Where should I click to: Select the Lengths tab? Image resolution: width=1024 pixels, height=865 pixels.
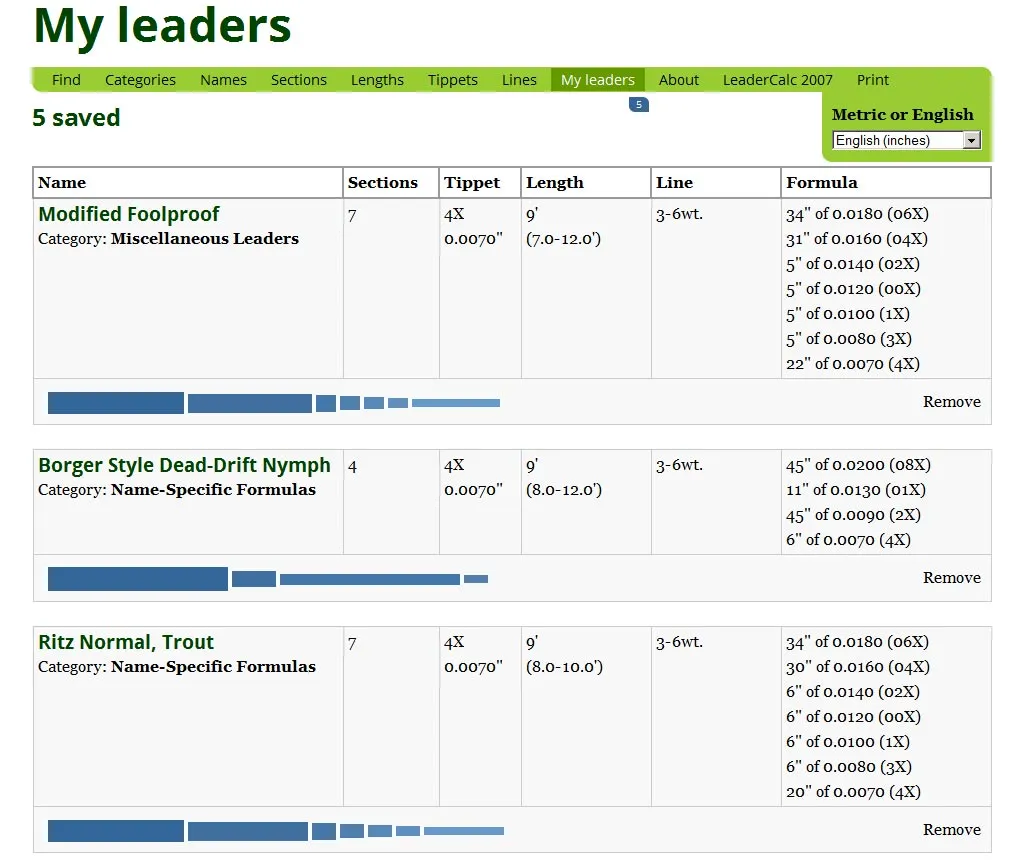[x=377, y=80]
